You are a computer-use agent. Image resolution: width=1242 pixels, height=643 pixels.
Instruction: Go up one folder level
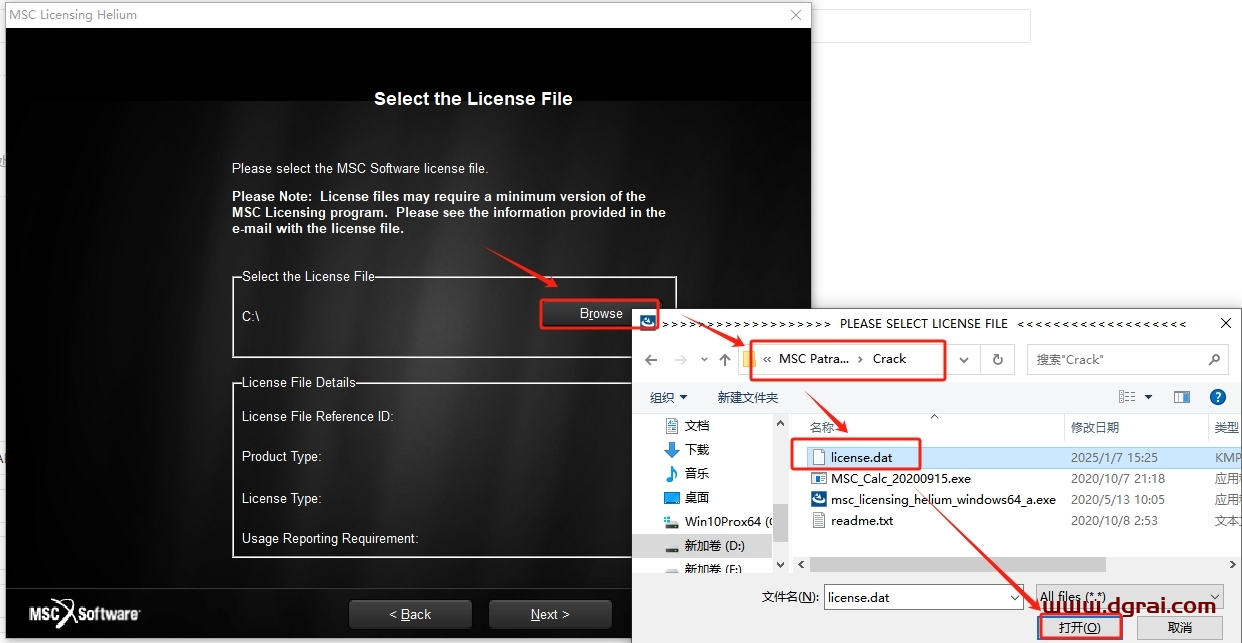(x=725, y=360)
